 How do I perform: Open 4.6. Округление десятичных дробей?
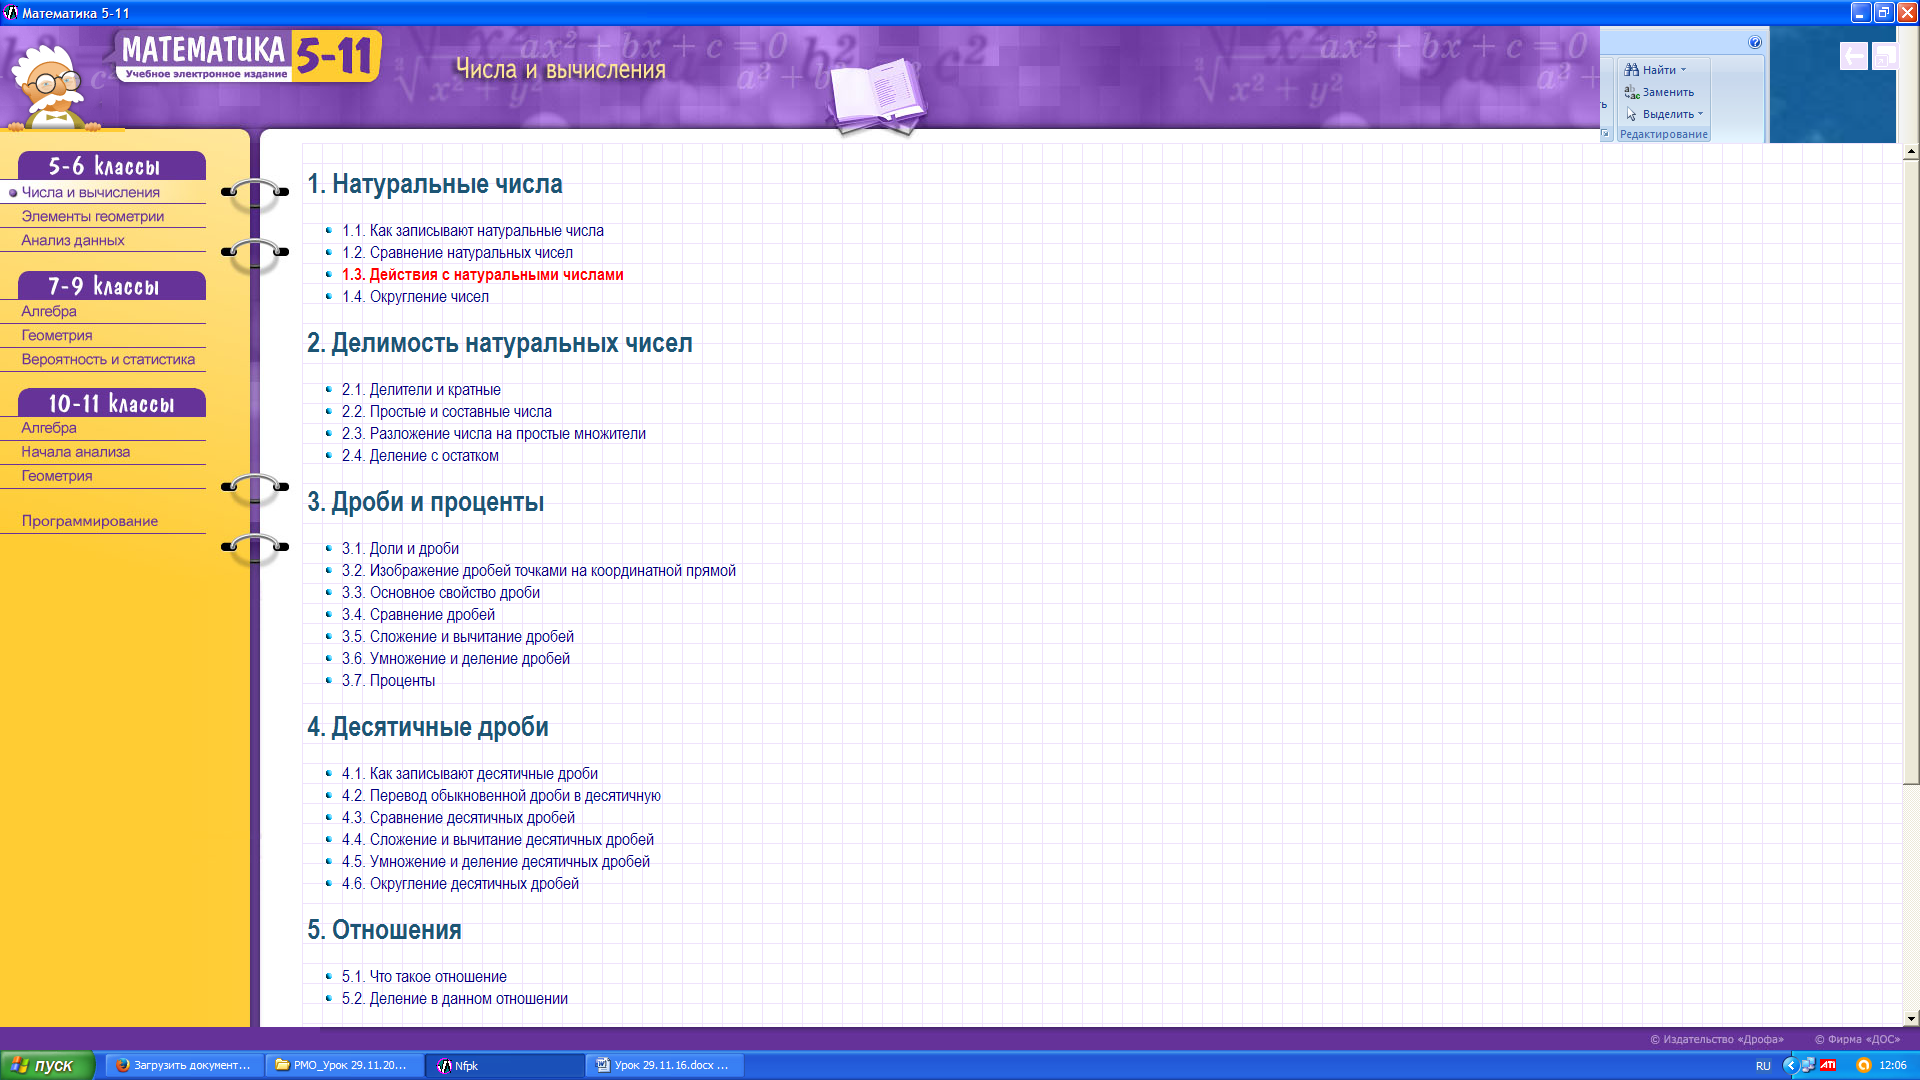coord(460,883)
